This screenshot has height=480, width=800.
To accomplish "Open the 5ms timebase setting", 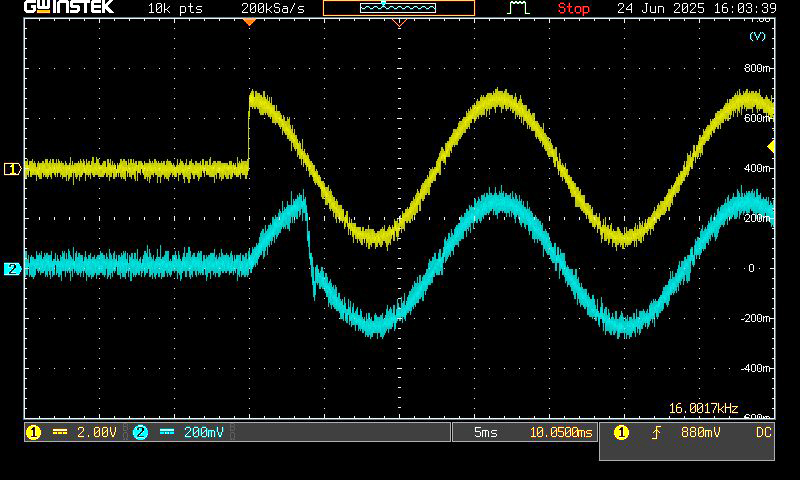I will click(x=485, y=432).
